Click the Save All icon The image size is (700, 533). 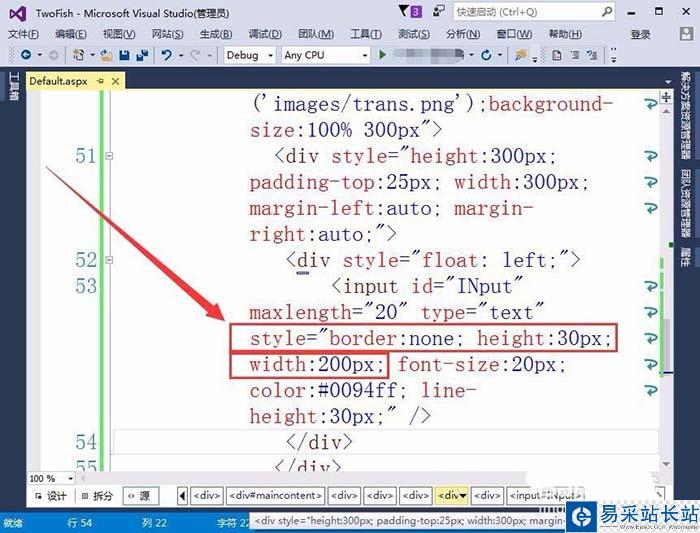click(142, 55)
